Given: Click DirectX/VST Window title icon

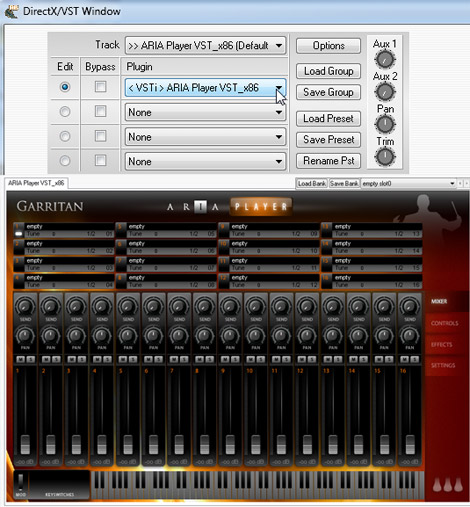Looking at the screenshot, I should (11, 11).
